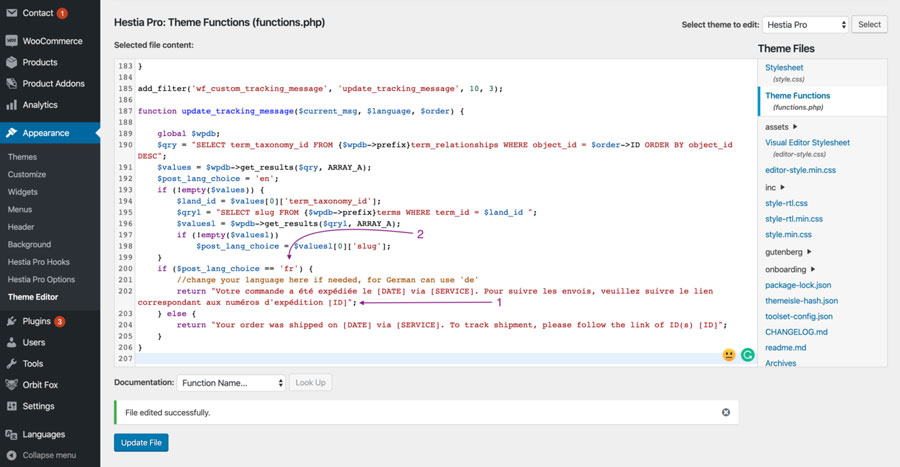900x467 pixels.
Task: Open the Menus submenu item
Action: [x=20, y=209]
